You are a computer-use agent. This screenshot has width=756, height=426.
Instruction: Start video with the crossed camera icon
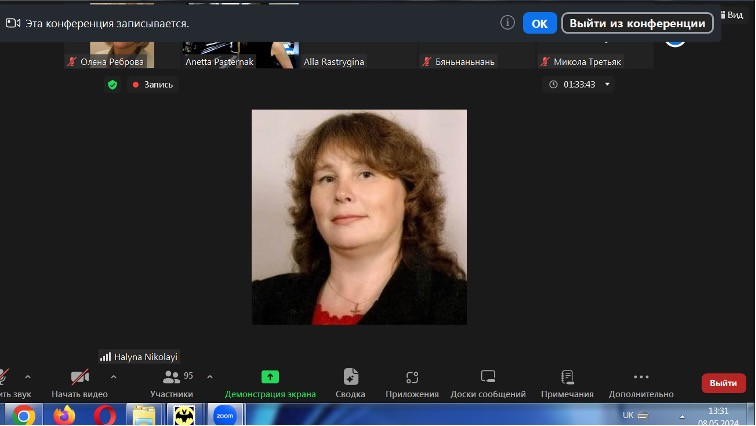point(80,377)
